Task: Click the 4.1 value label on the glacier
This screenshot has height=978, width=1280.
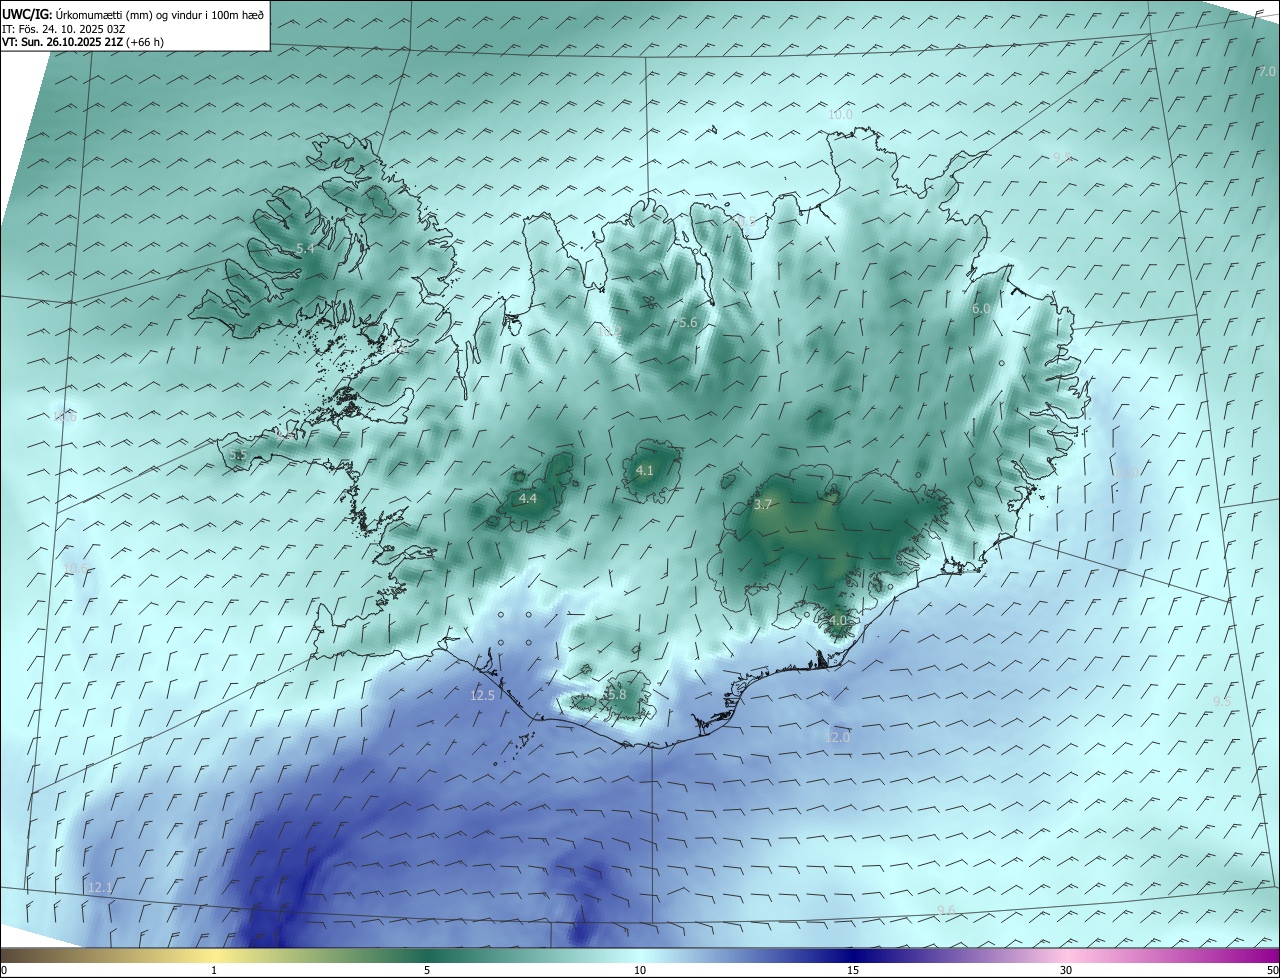Action: pyautogui.click(x=644, y=470)
